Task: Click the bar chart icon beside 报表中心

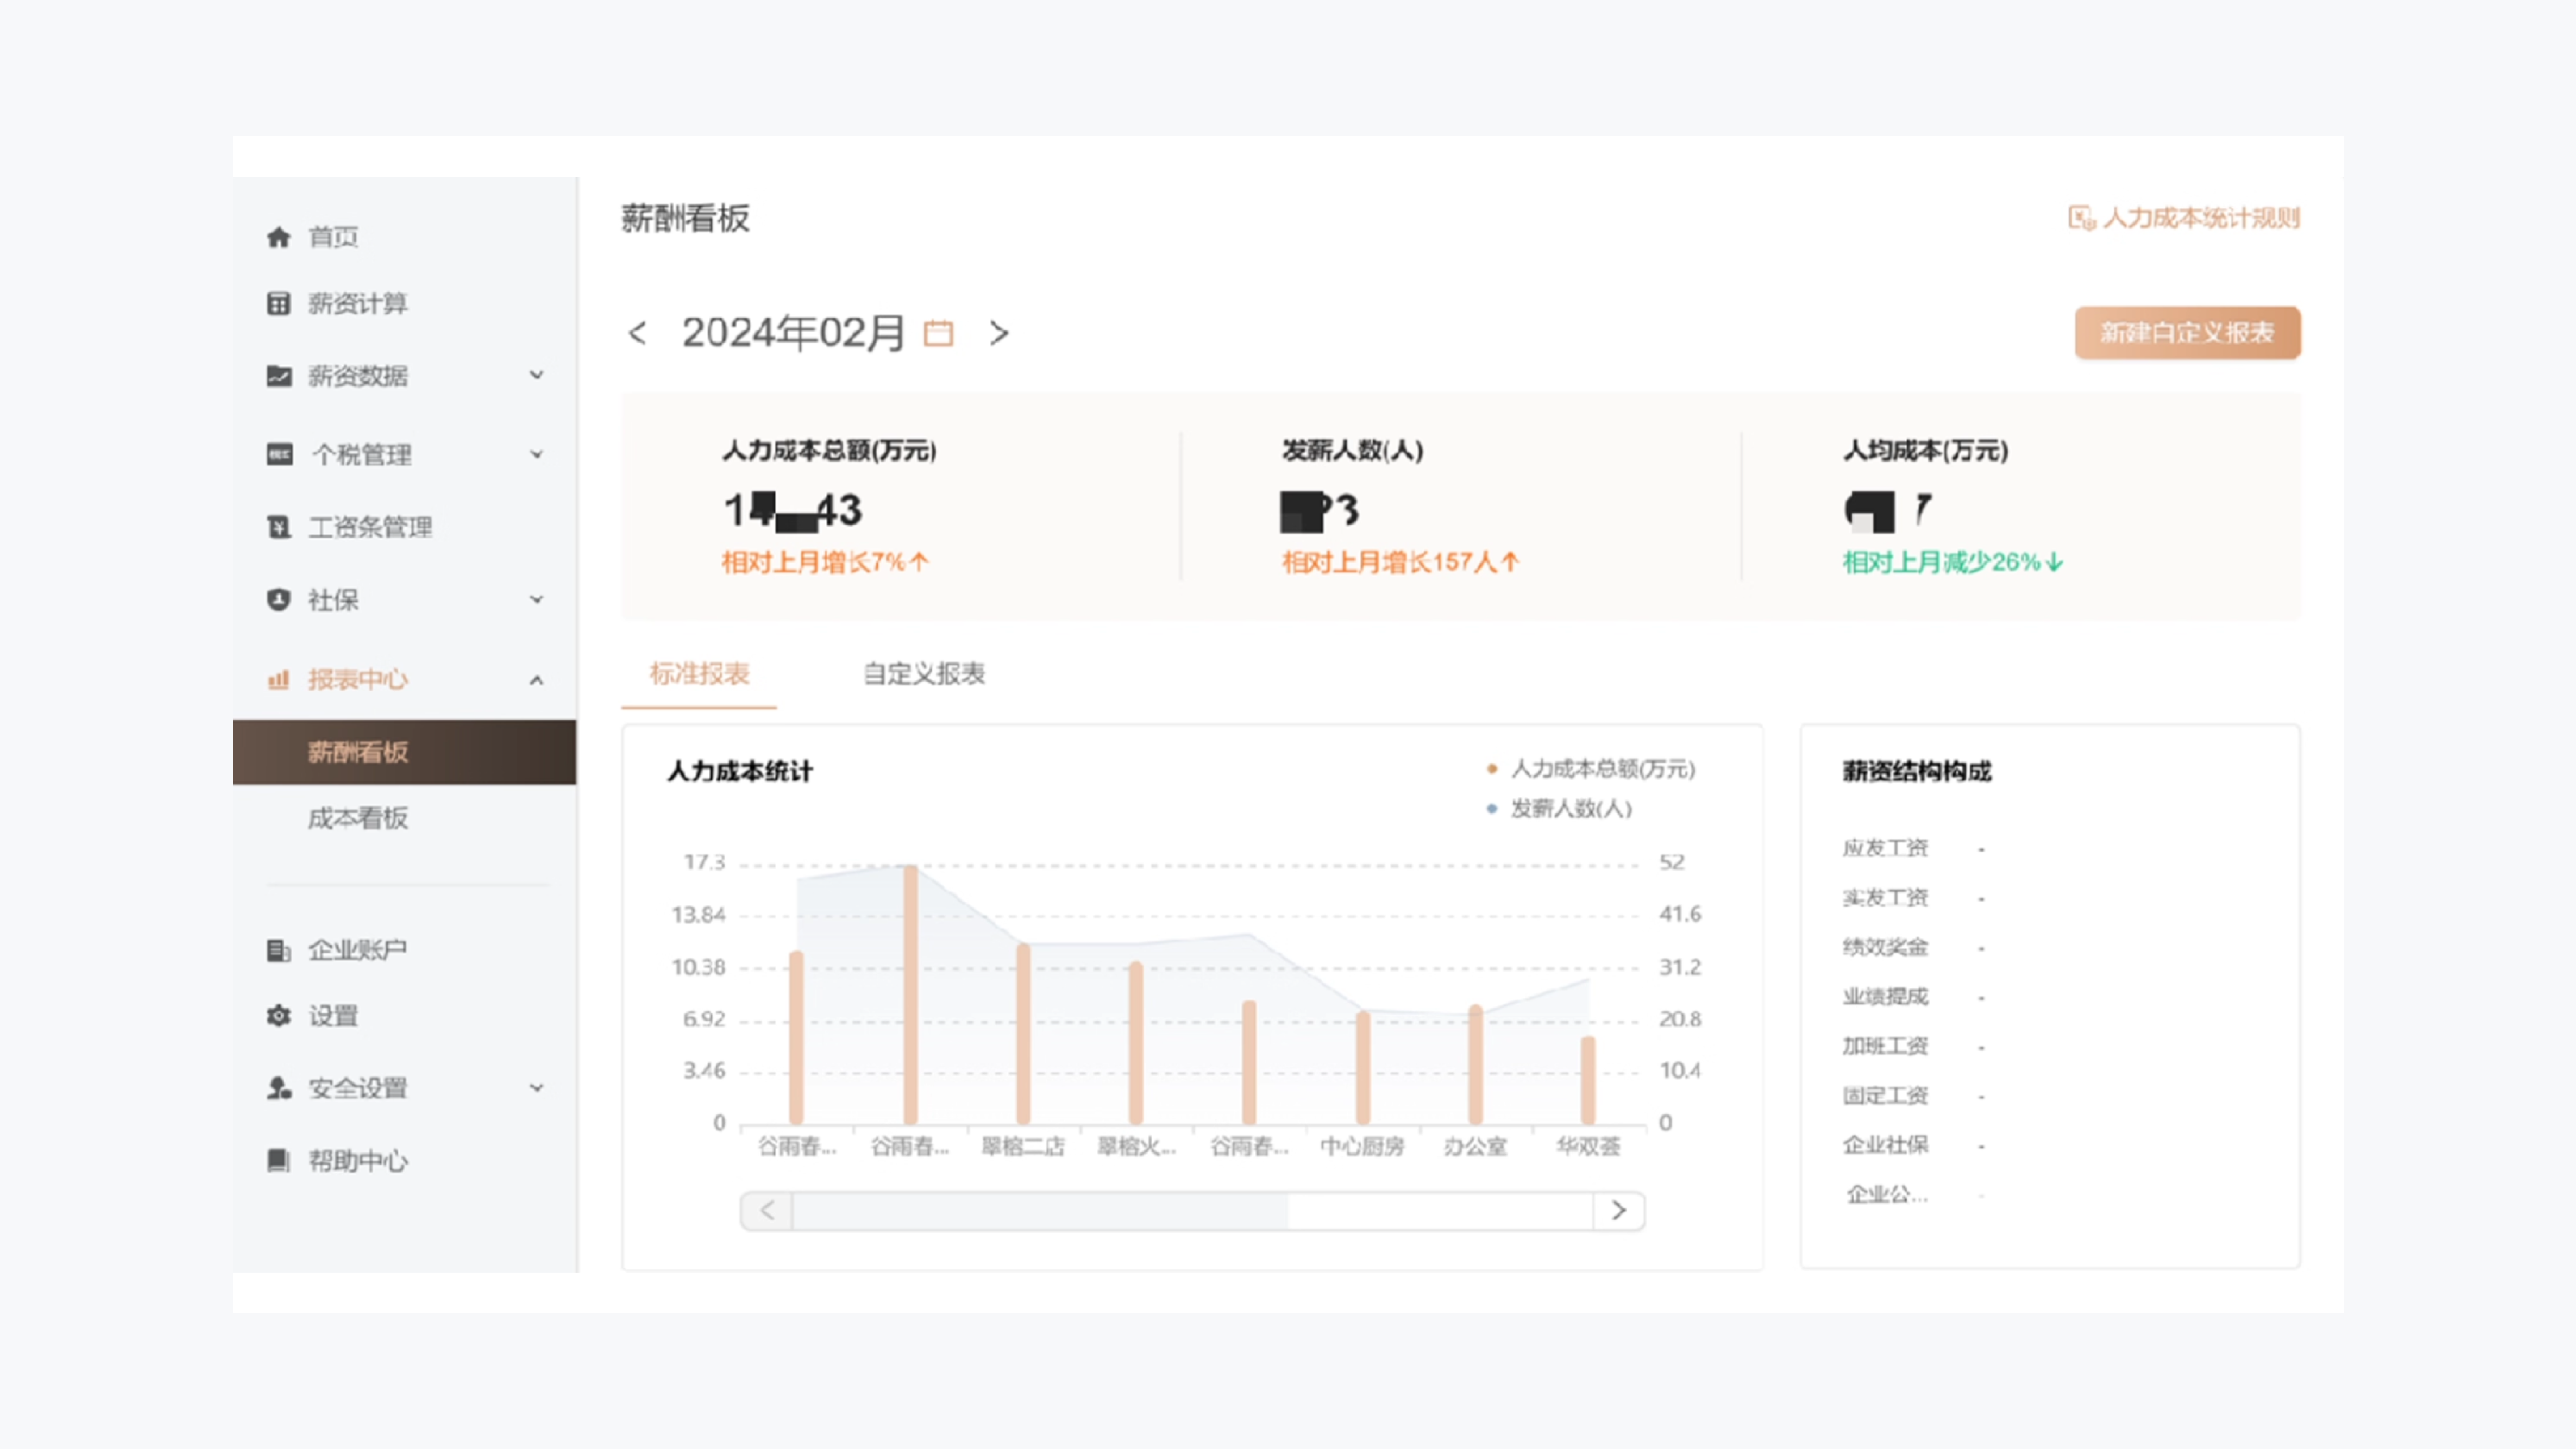Action: click(278, 680)
